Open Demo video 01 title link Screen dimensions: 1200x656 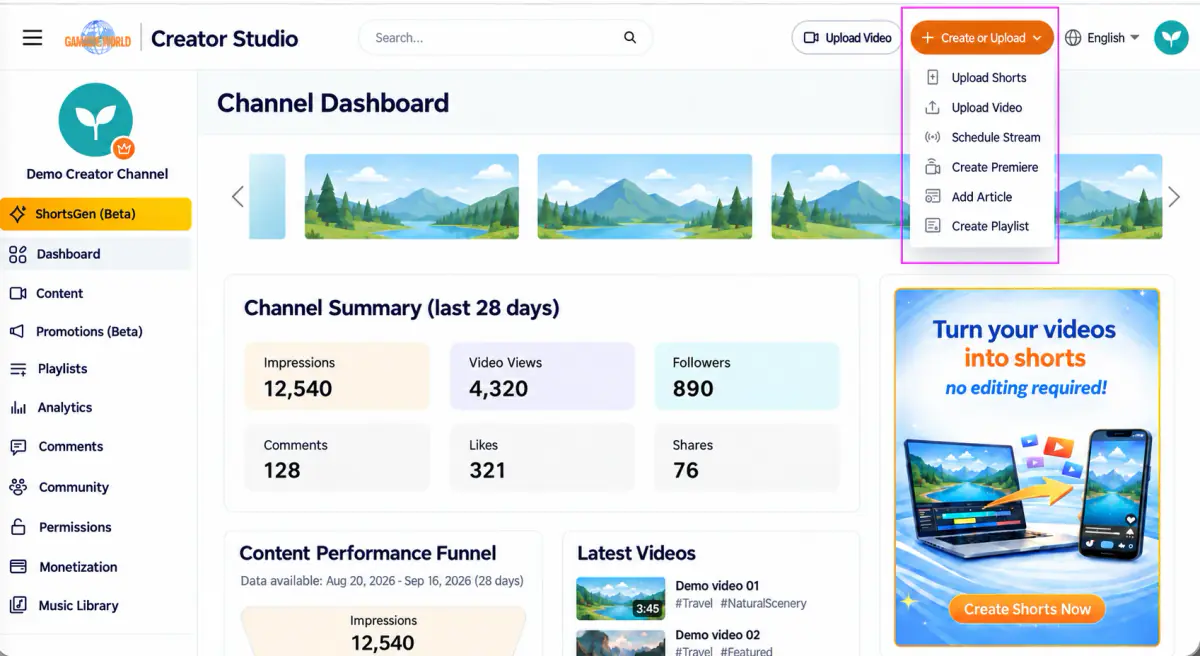tap(717, 586)
